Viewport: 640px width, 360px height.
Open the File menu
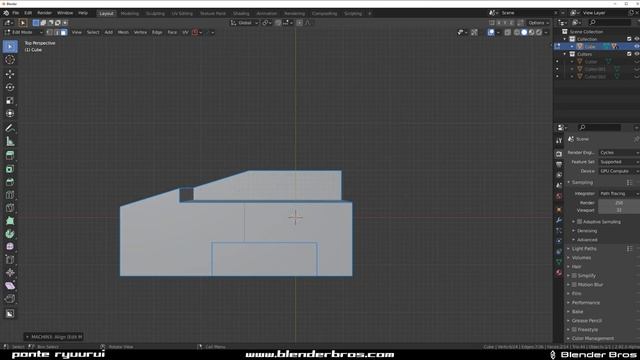pos(16,13)
